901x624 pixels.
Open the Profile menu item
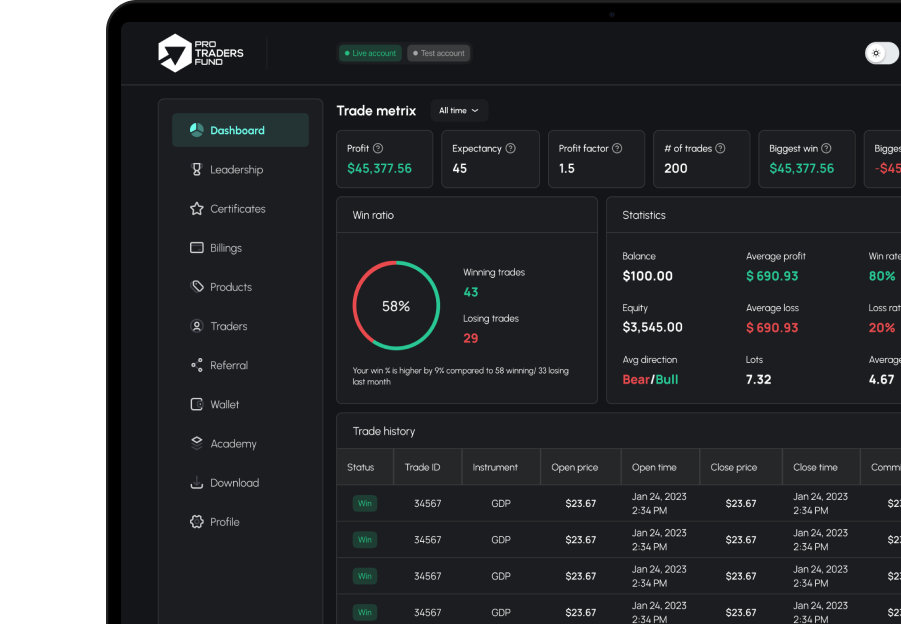[196, 521]
